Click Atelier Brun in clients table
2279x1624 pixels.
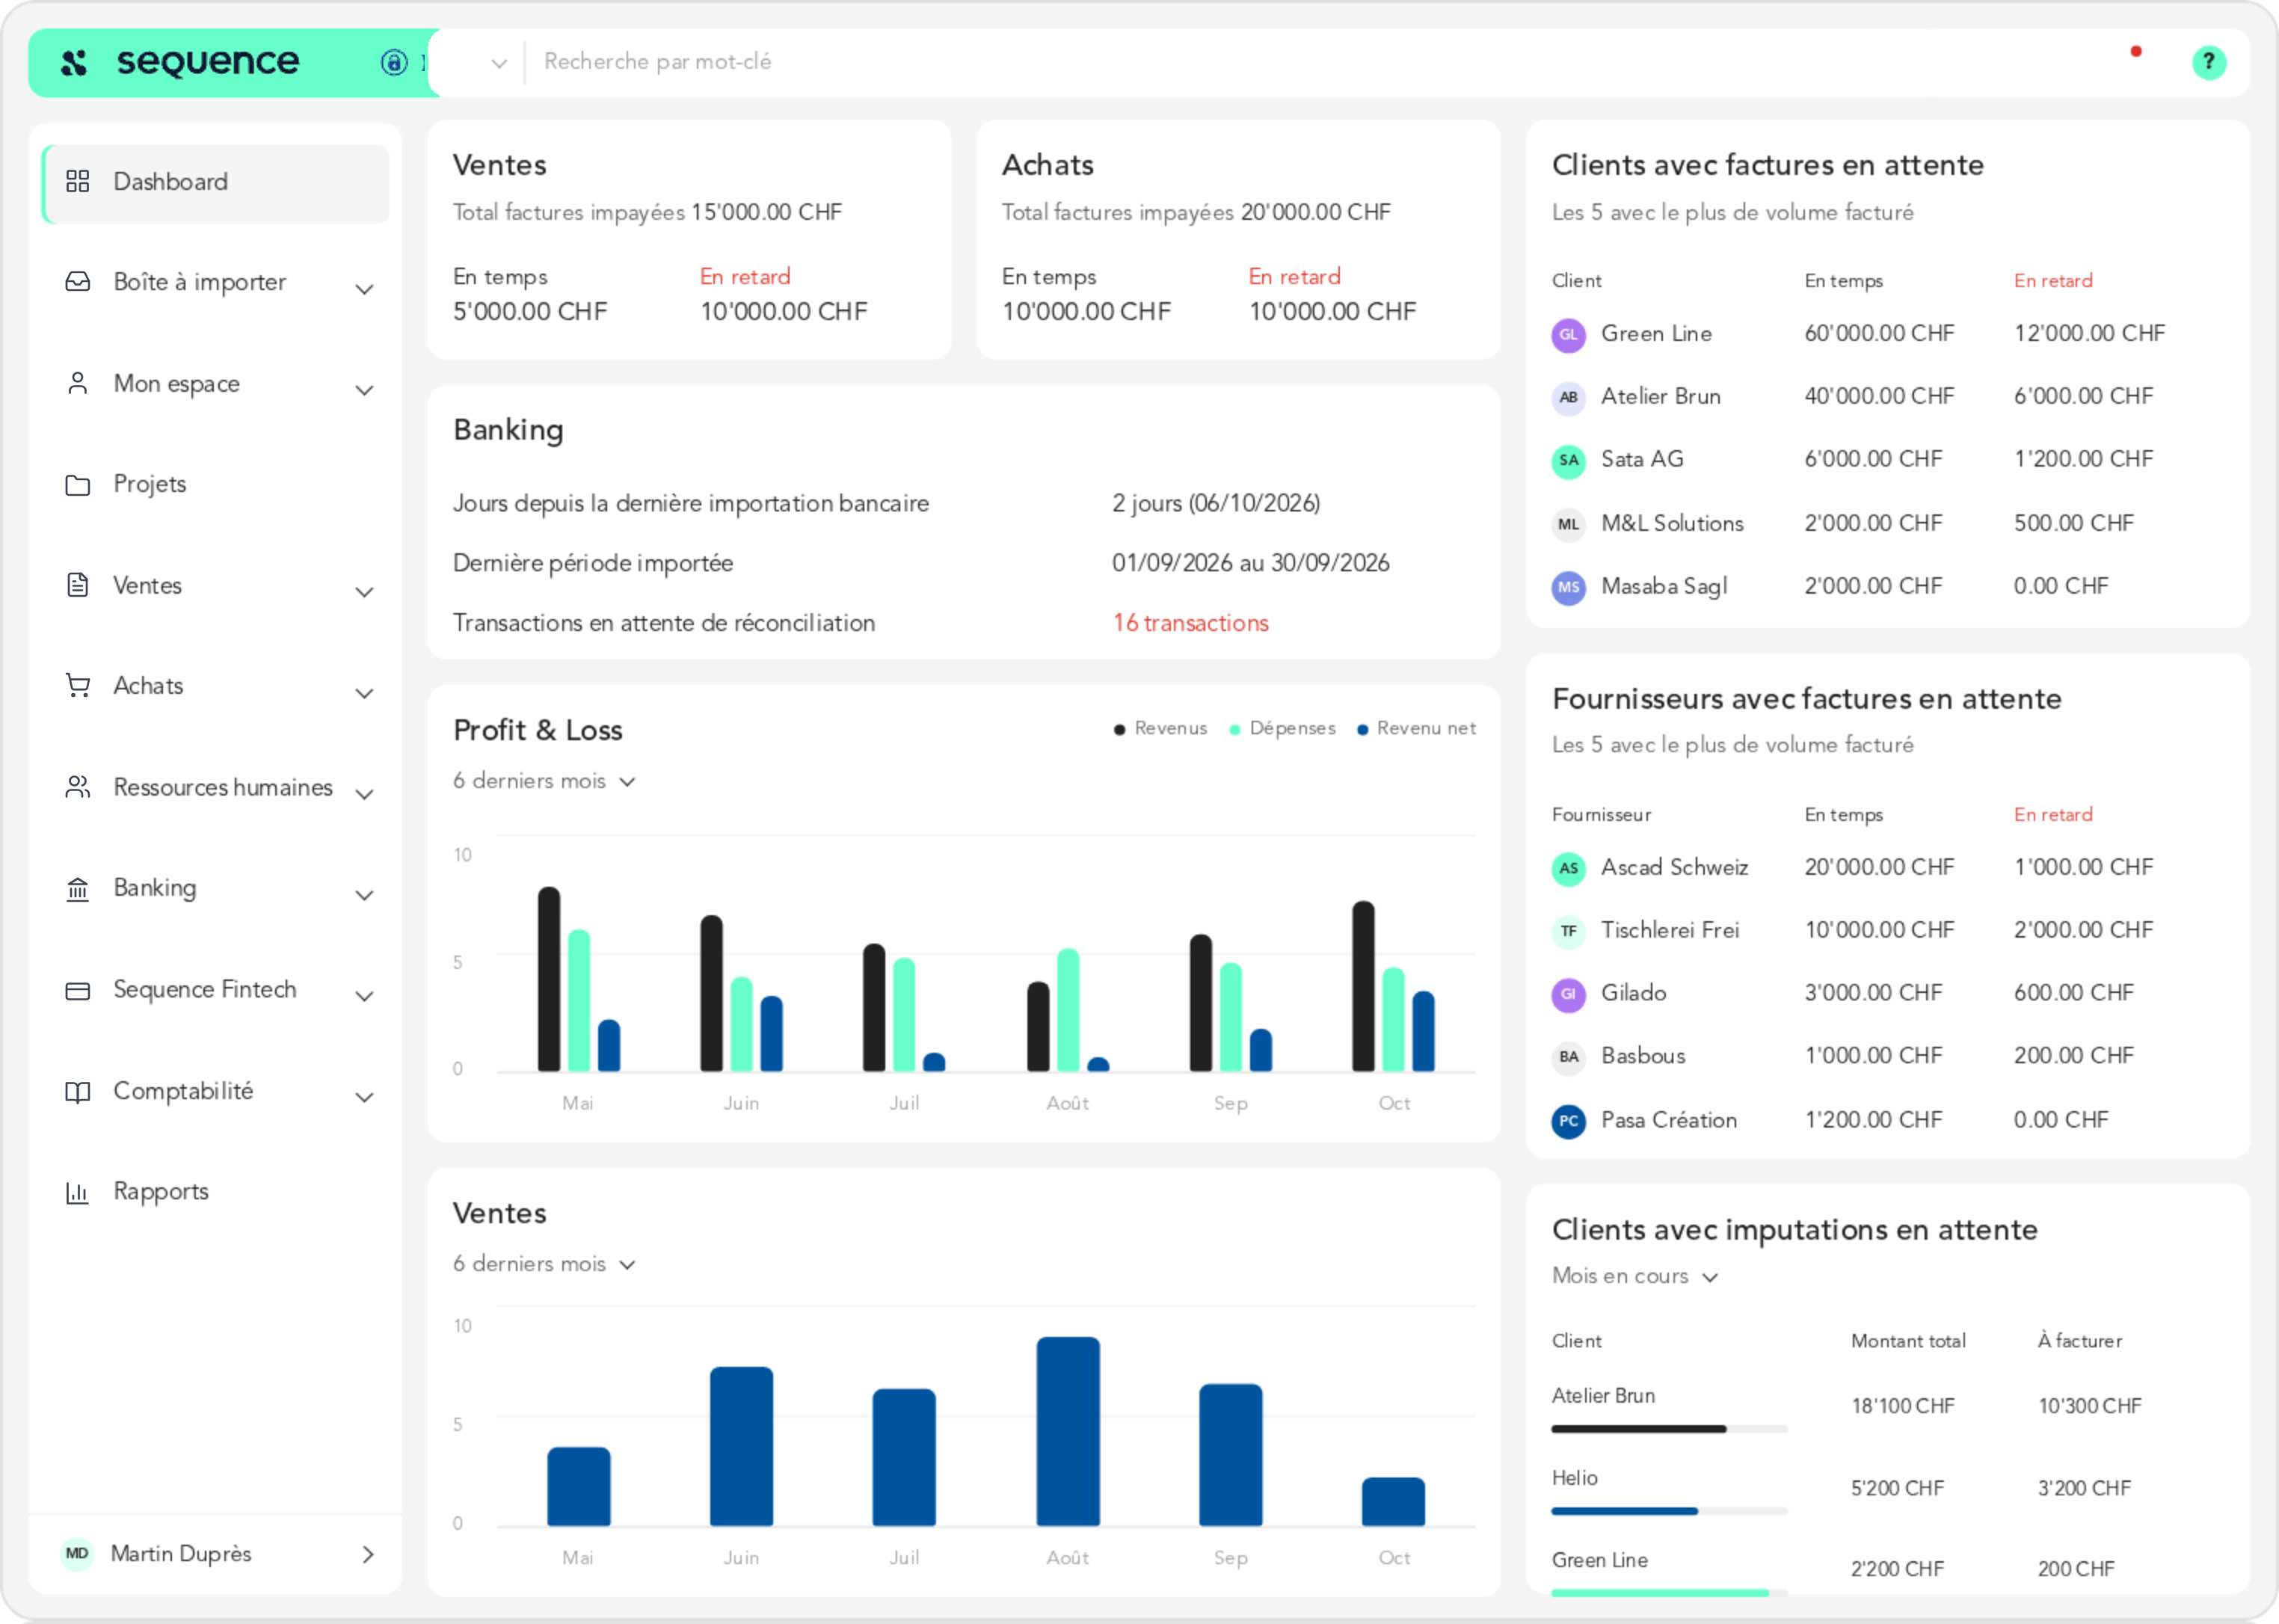pyautogui.click(x=1660, y=396)
